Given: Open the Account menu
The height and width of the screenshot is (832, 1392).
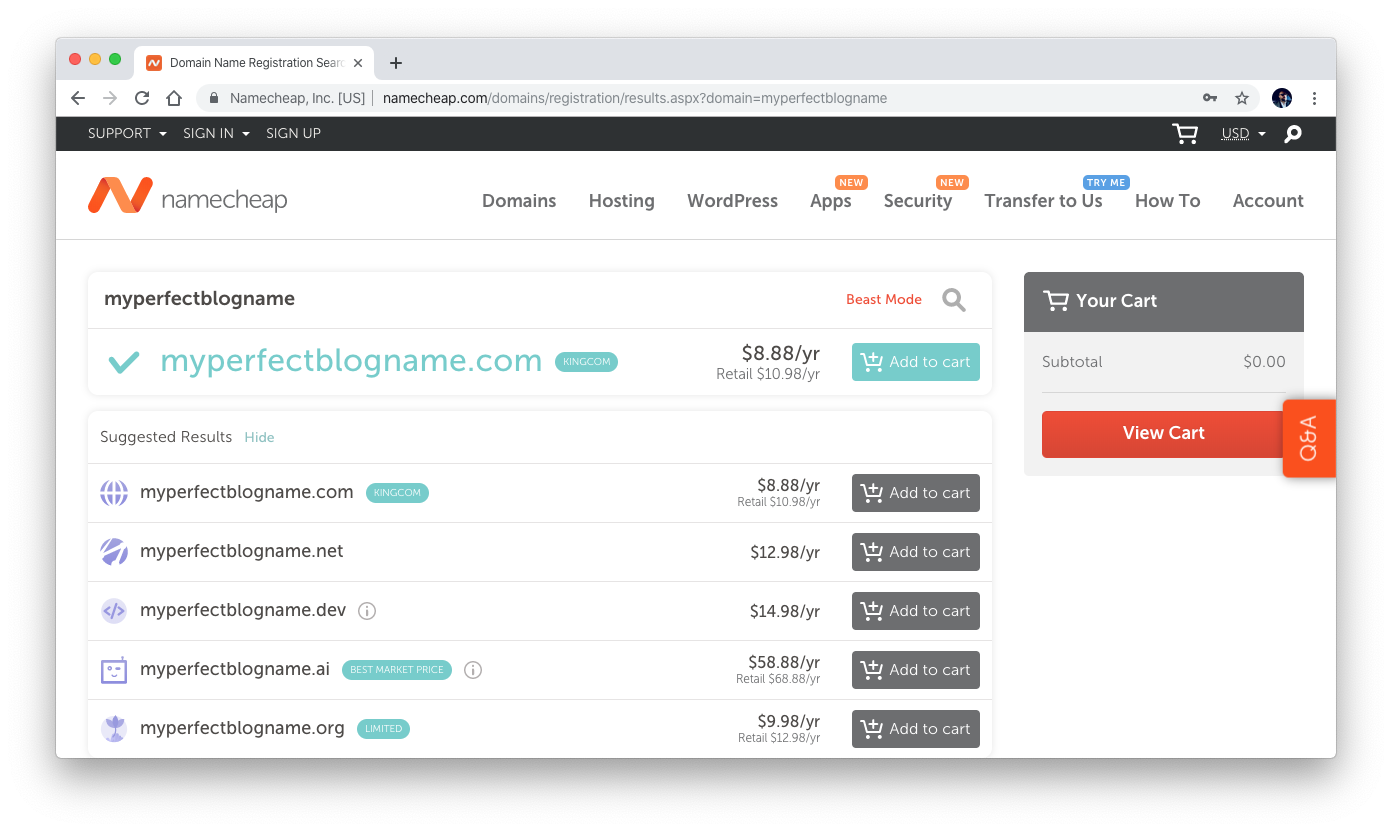Looking at the screenshot, I should (1268, 201).
